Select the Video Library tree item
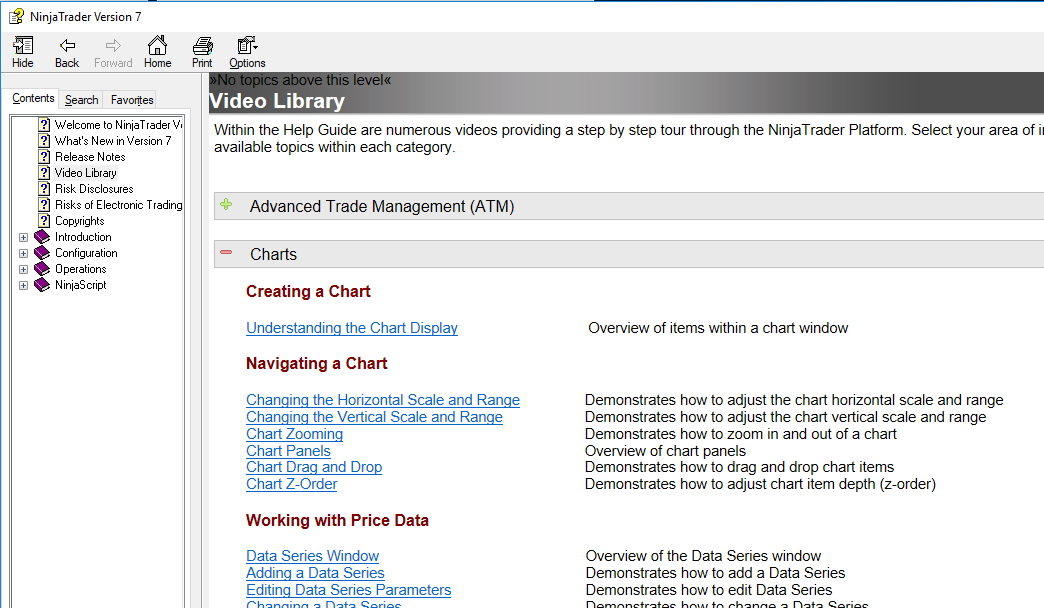The width and height of the screenshot is (1044, 608). pos(86,172)
